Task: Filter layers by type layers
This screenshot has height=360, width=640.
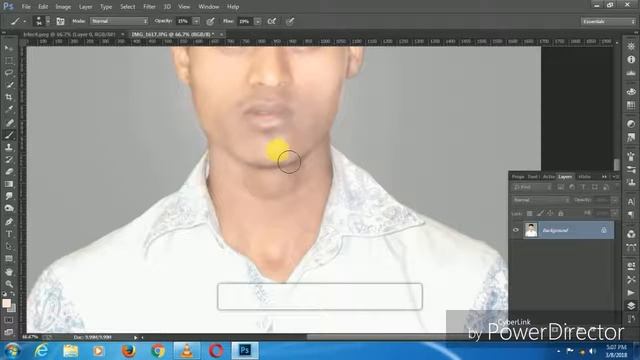Action: [x=583, y=187]
